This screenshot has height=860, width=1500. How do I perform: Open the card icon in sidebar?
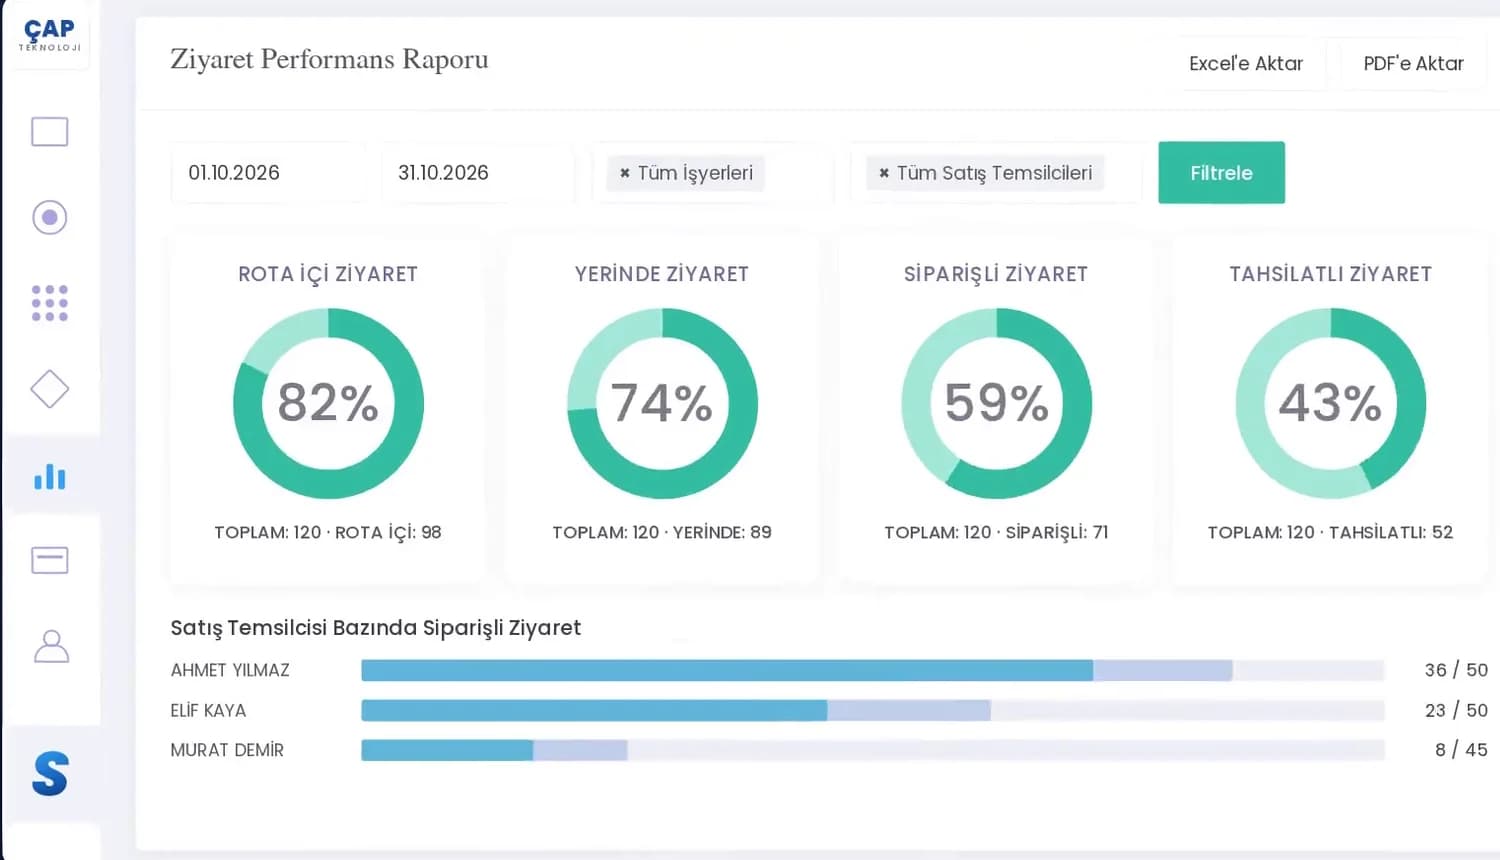click(50, 560)
